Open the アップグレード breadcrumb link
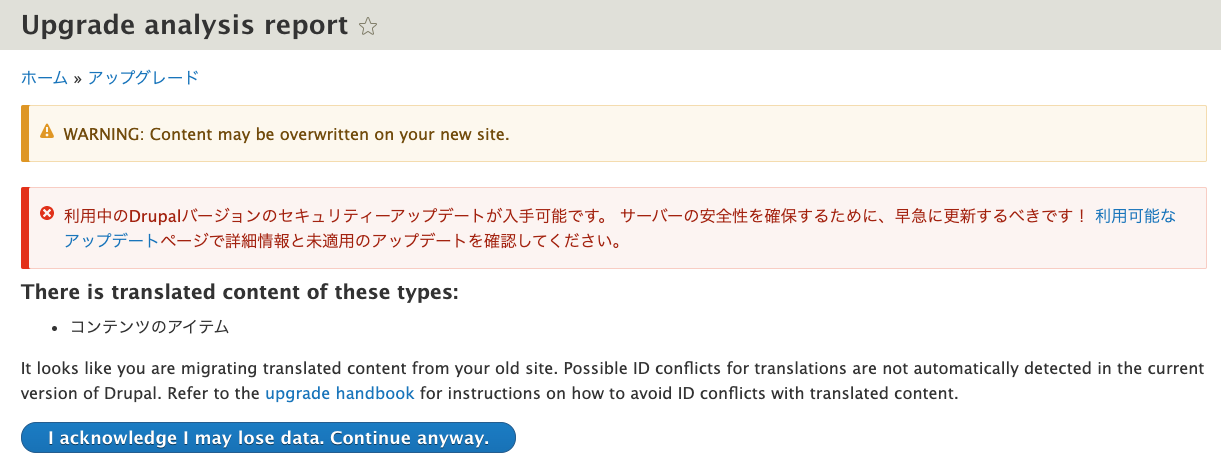The width and height of the screenshot is (1221, 467). 143,77
